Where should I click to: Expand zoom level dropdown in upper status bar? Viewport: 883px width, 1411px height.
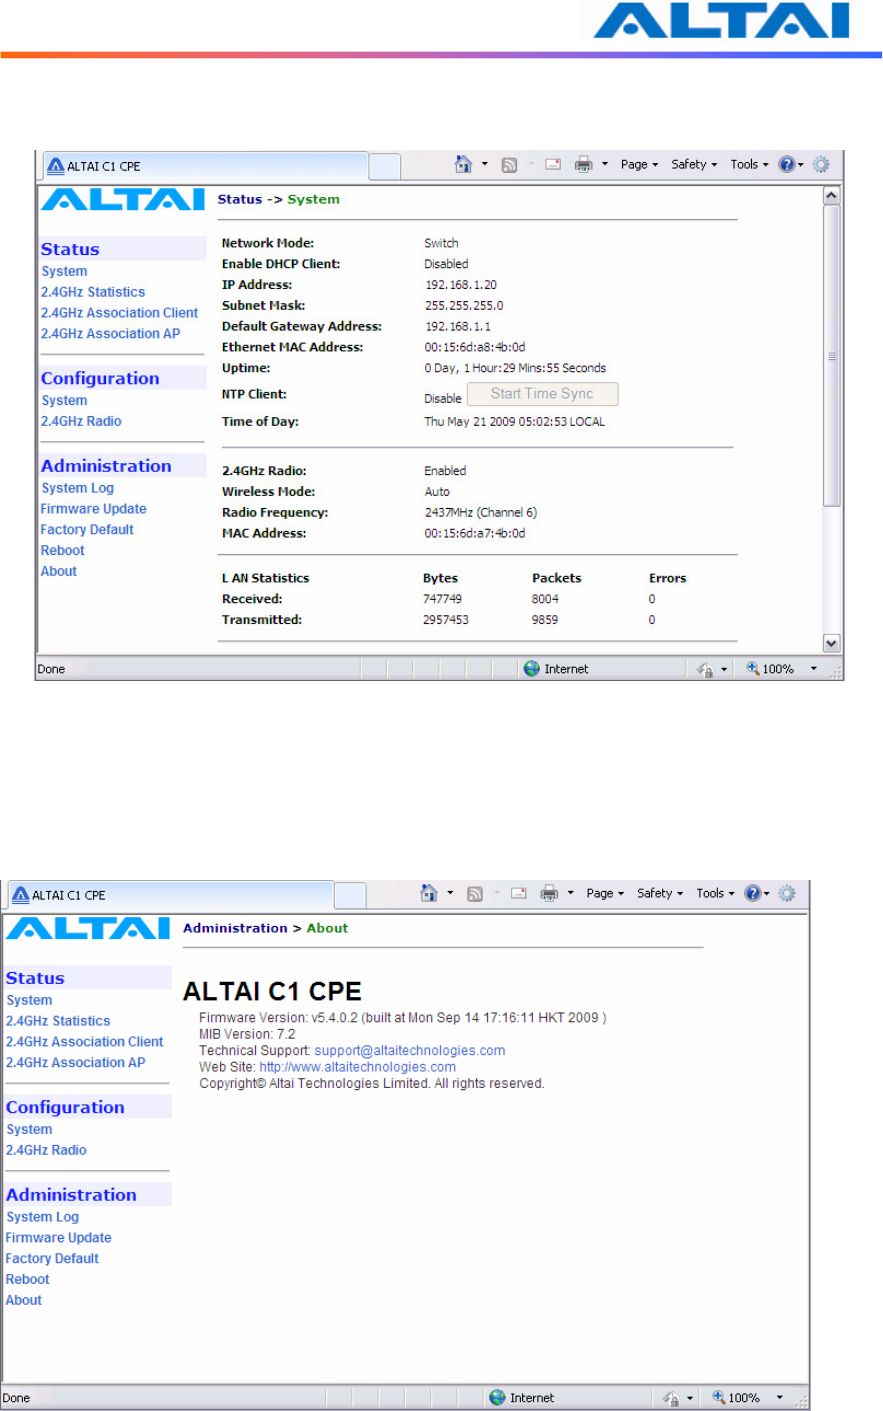[813, 669]
